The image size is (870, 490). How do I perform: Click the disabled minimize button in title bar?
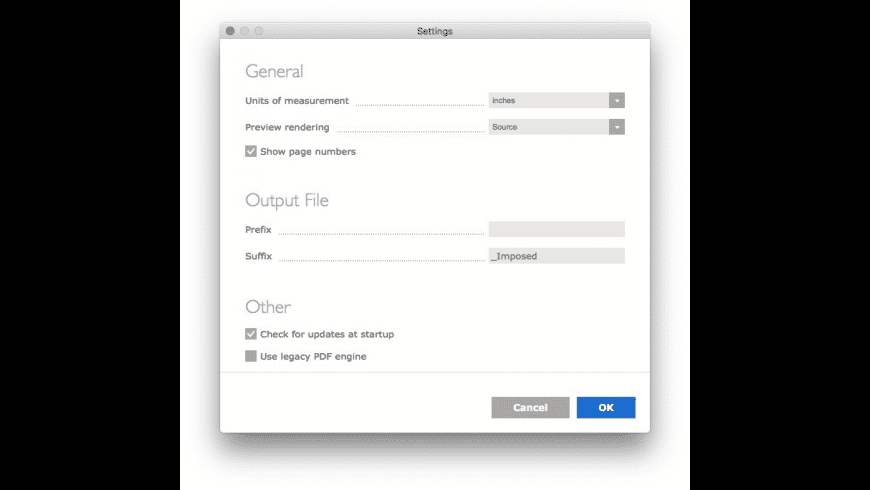coord(245,31)
